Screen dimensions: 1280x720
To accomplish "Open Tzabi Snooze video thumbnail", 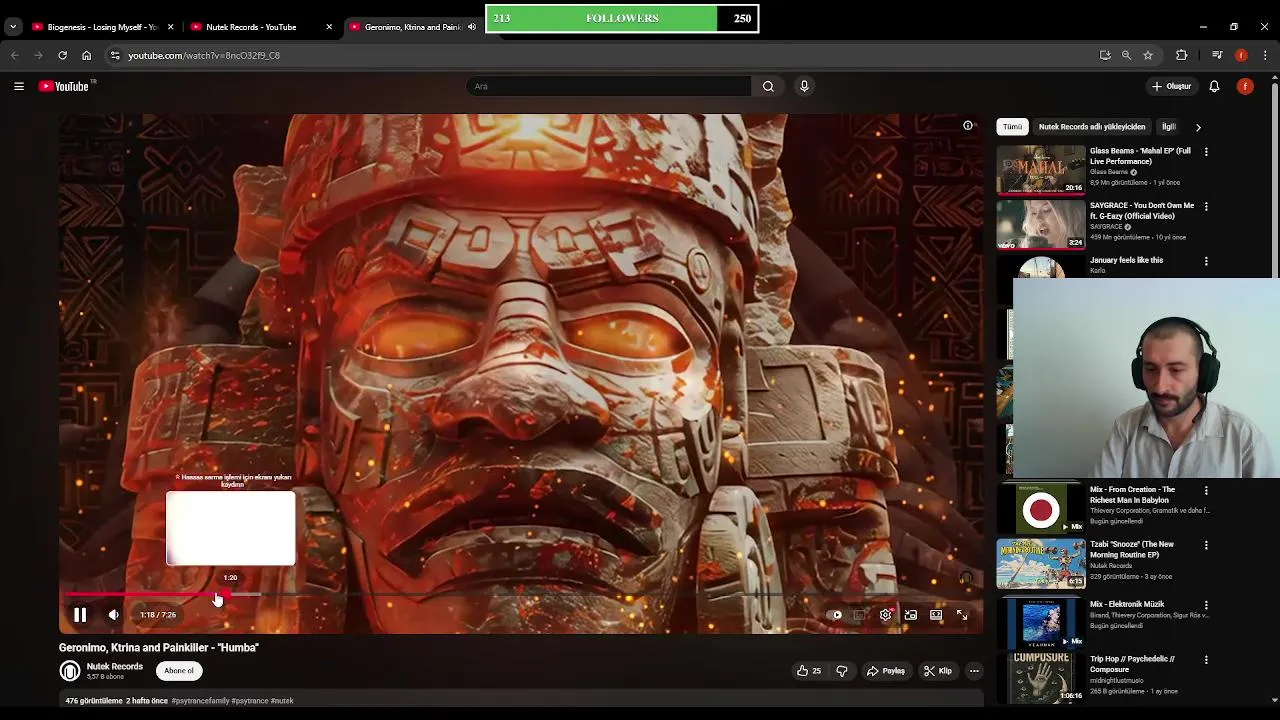I will point(1041,563).
